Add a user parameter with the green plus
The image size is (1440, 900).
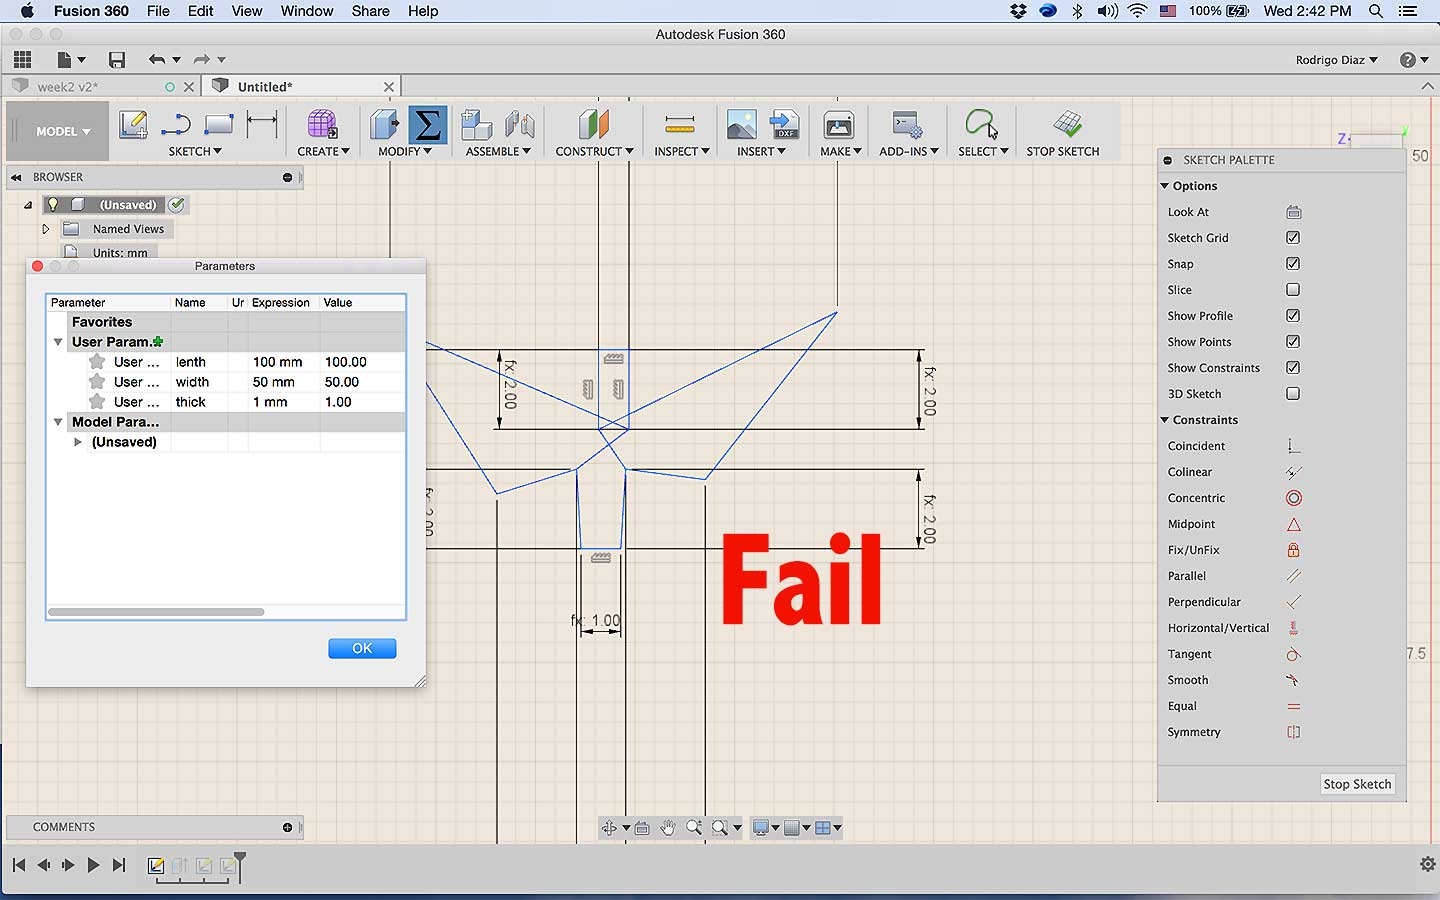pos(158,342)
